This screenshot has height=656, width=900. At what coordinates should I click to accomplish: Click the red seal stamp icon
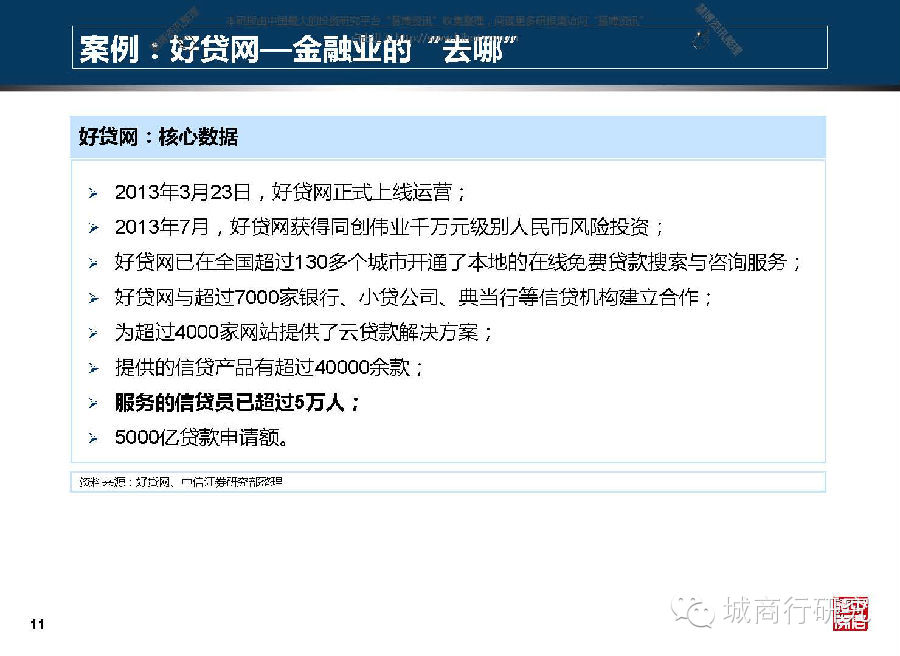tap(851, 614)
